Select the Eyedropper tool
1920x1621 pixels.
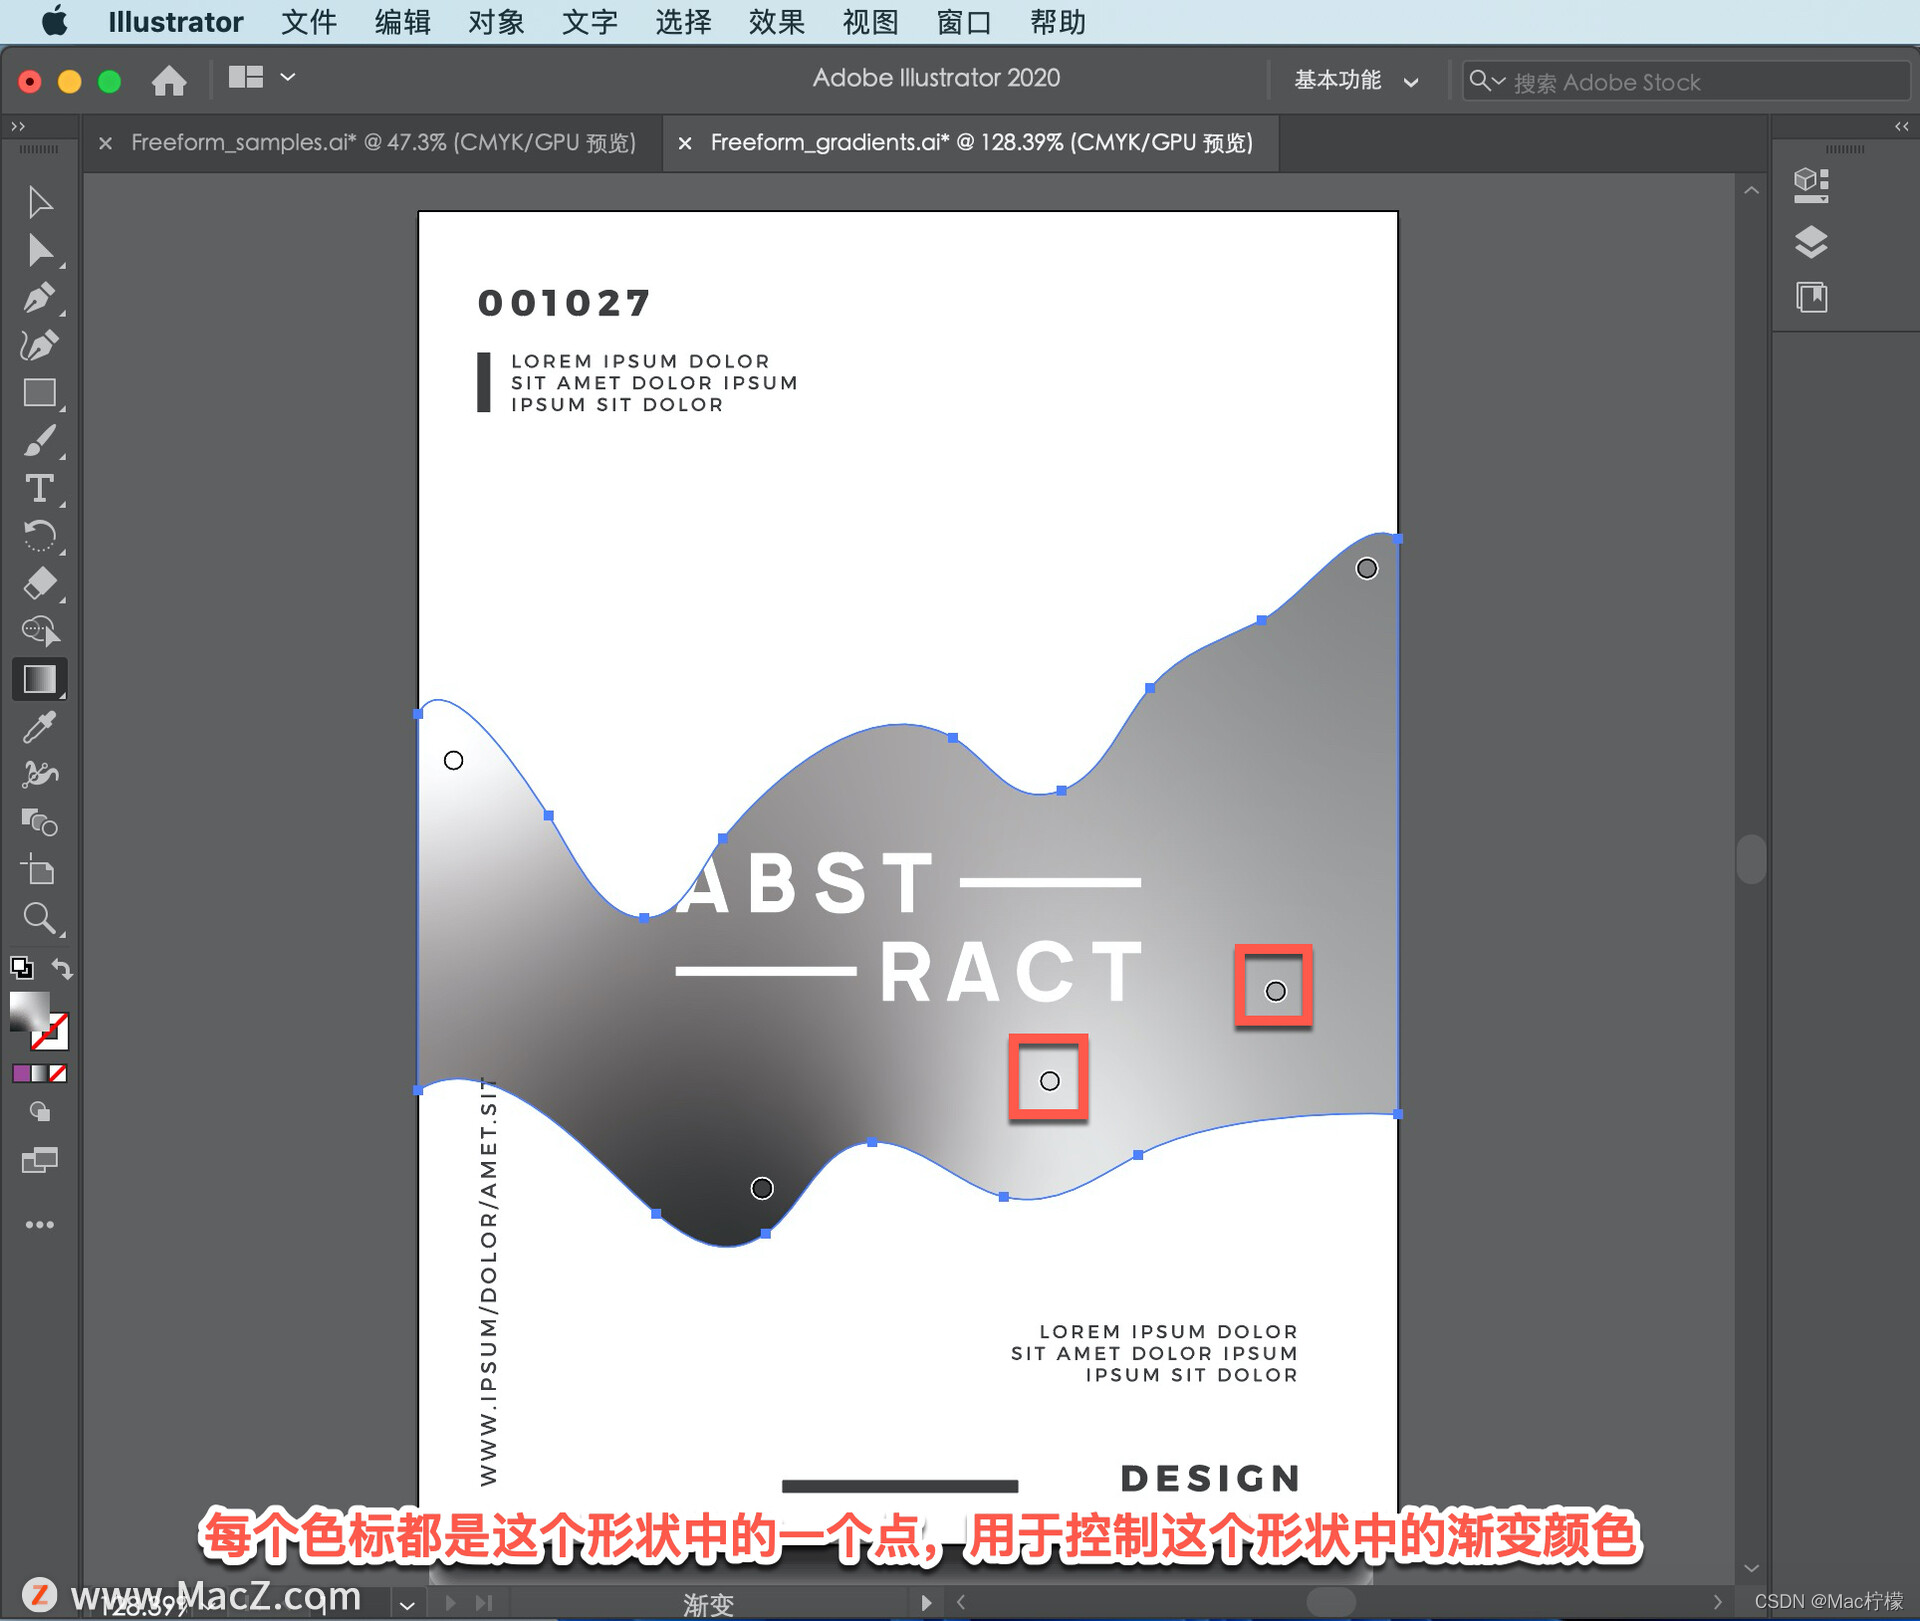pyautogui.click(x=39, y=727)
